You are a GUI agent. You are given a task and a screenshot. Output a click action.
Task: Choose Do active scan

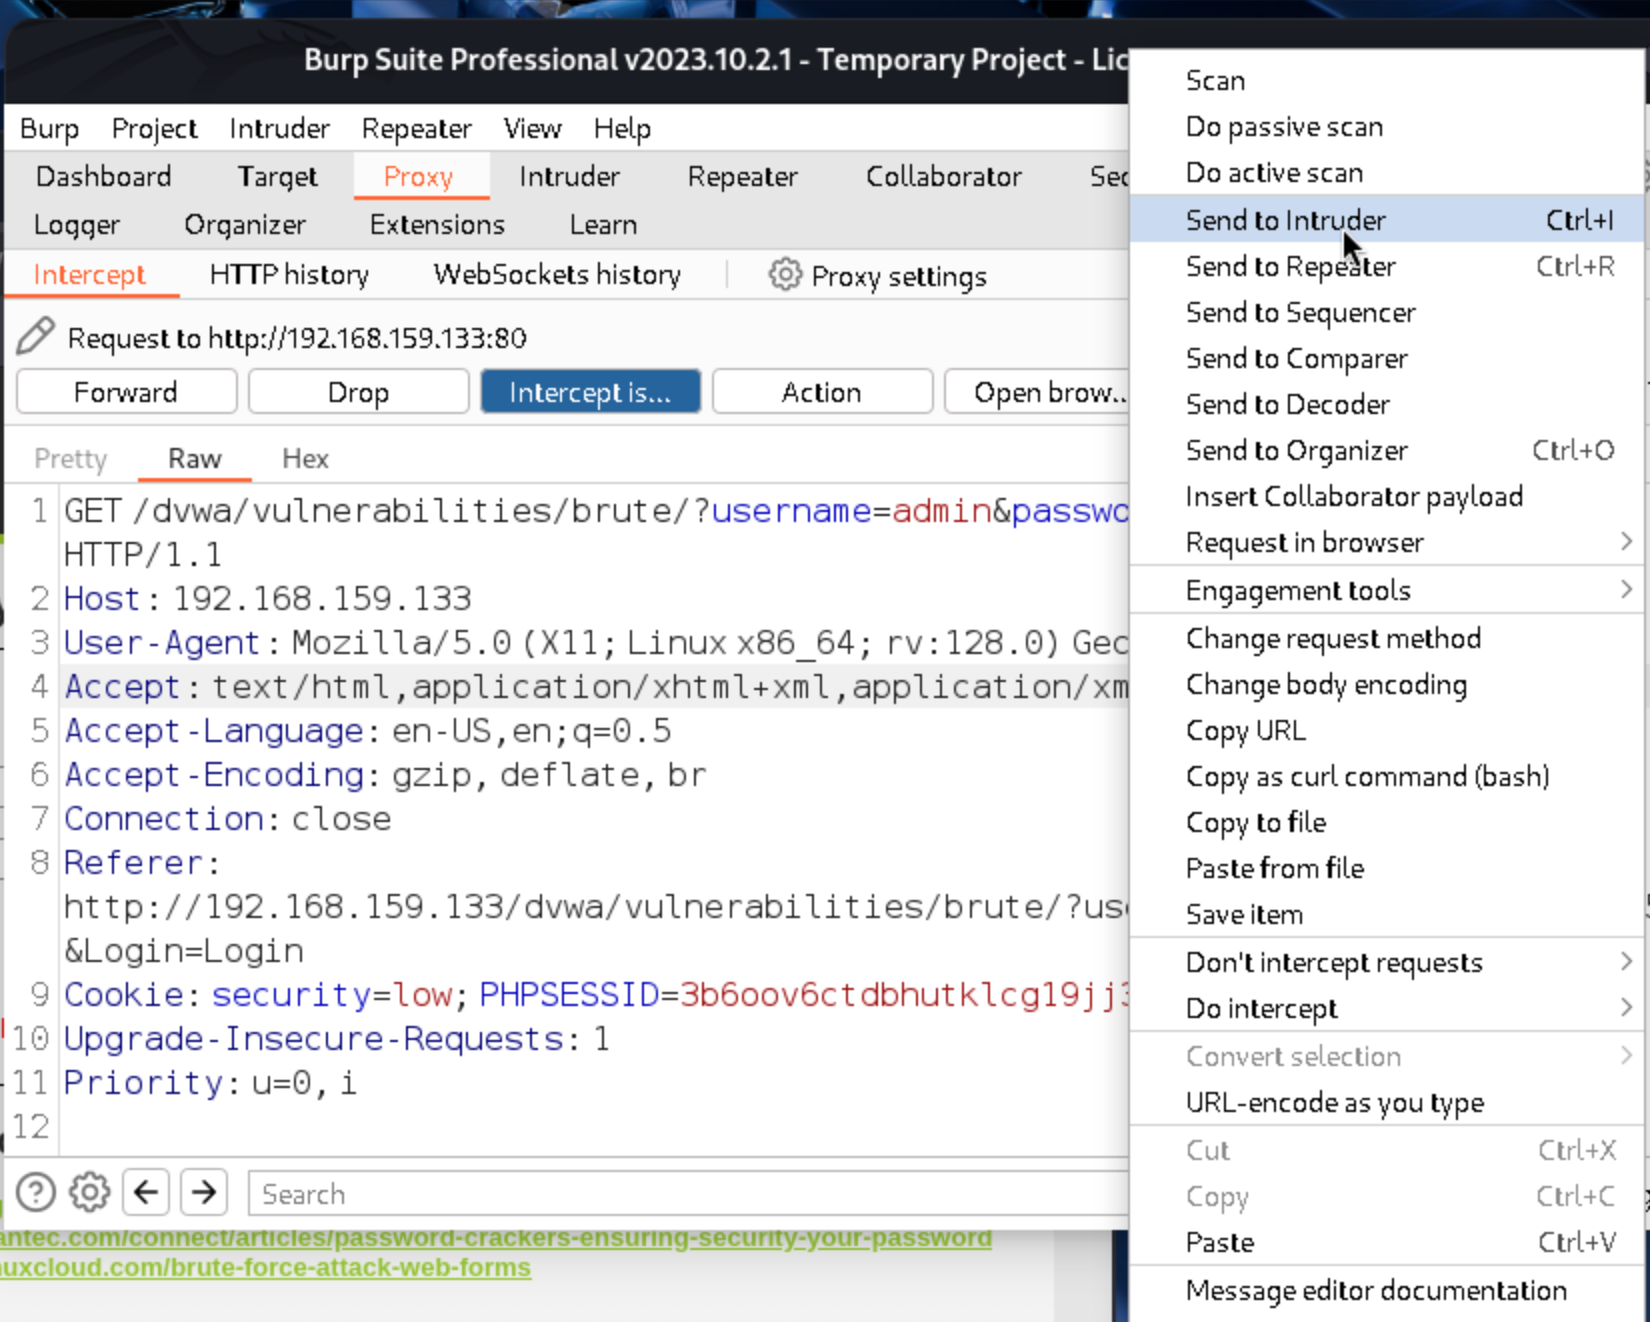(1388, 173)
